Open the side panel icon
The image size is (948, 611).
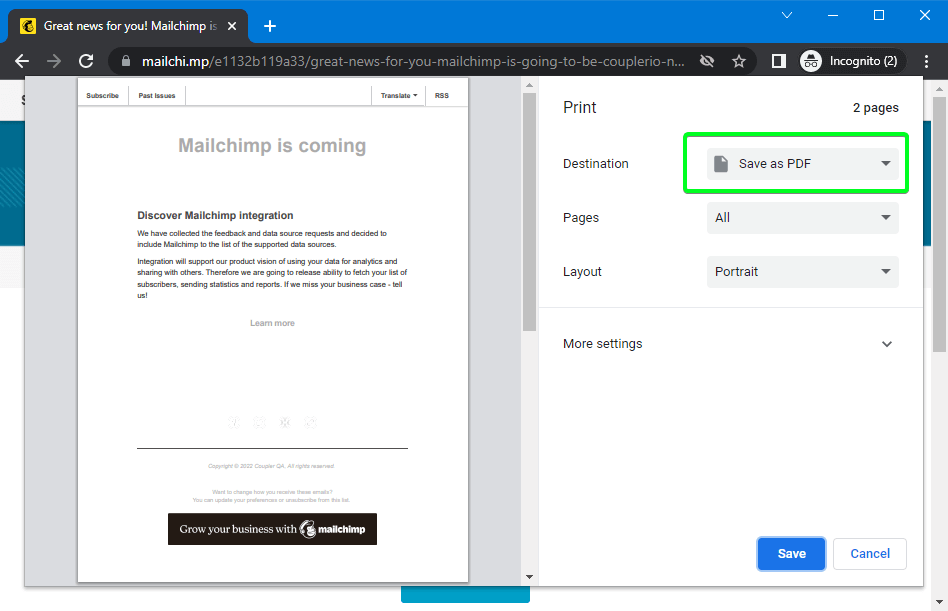779,61
